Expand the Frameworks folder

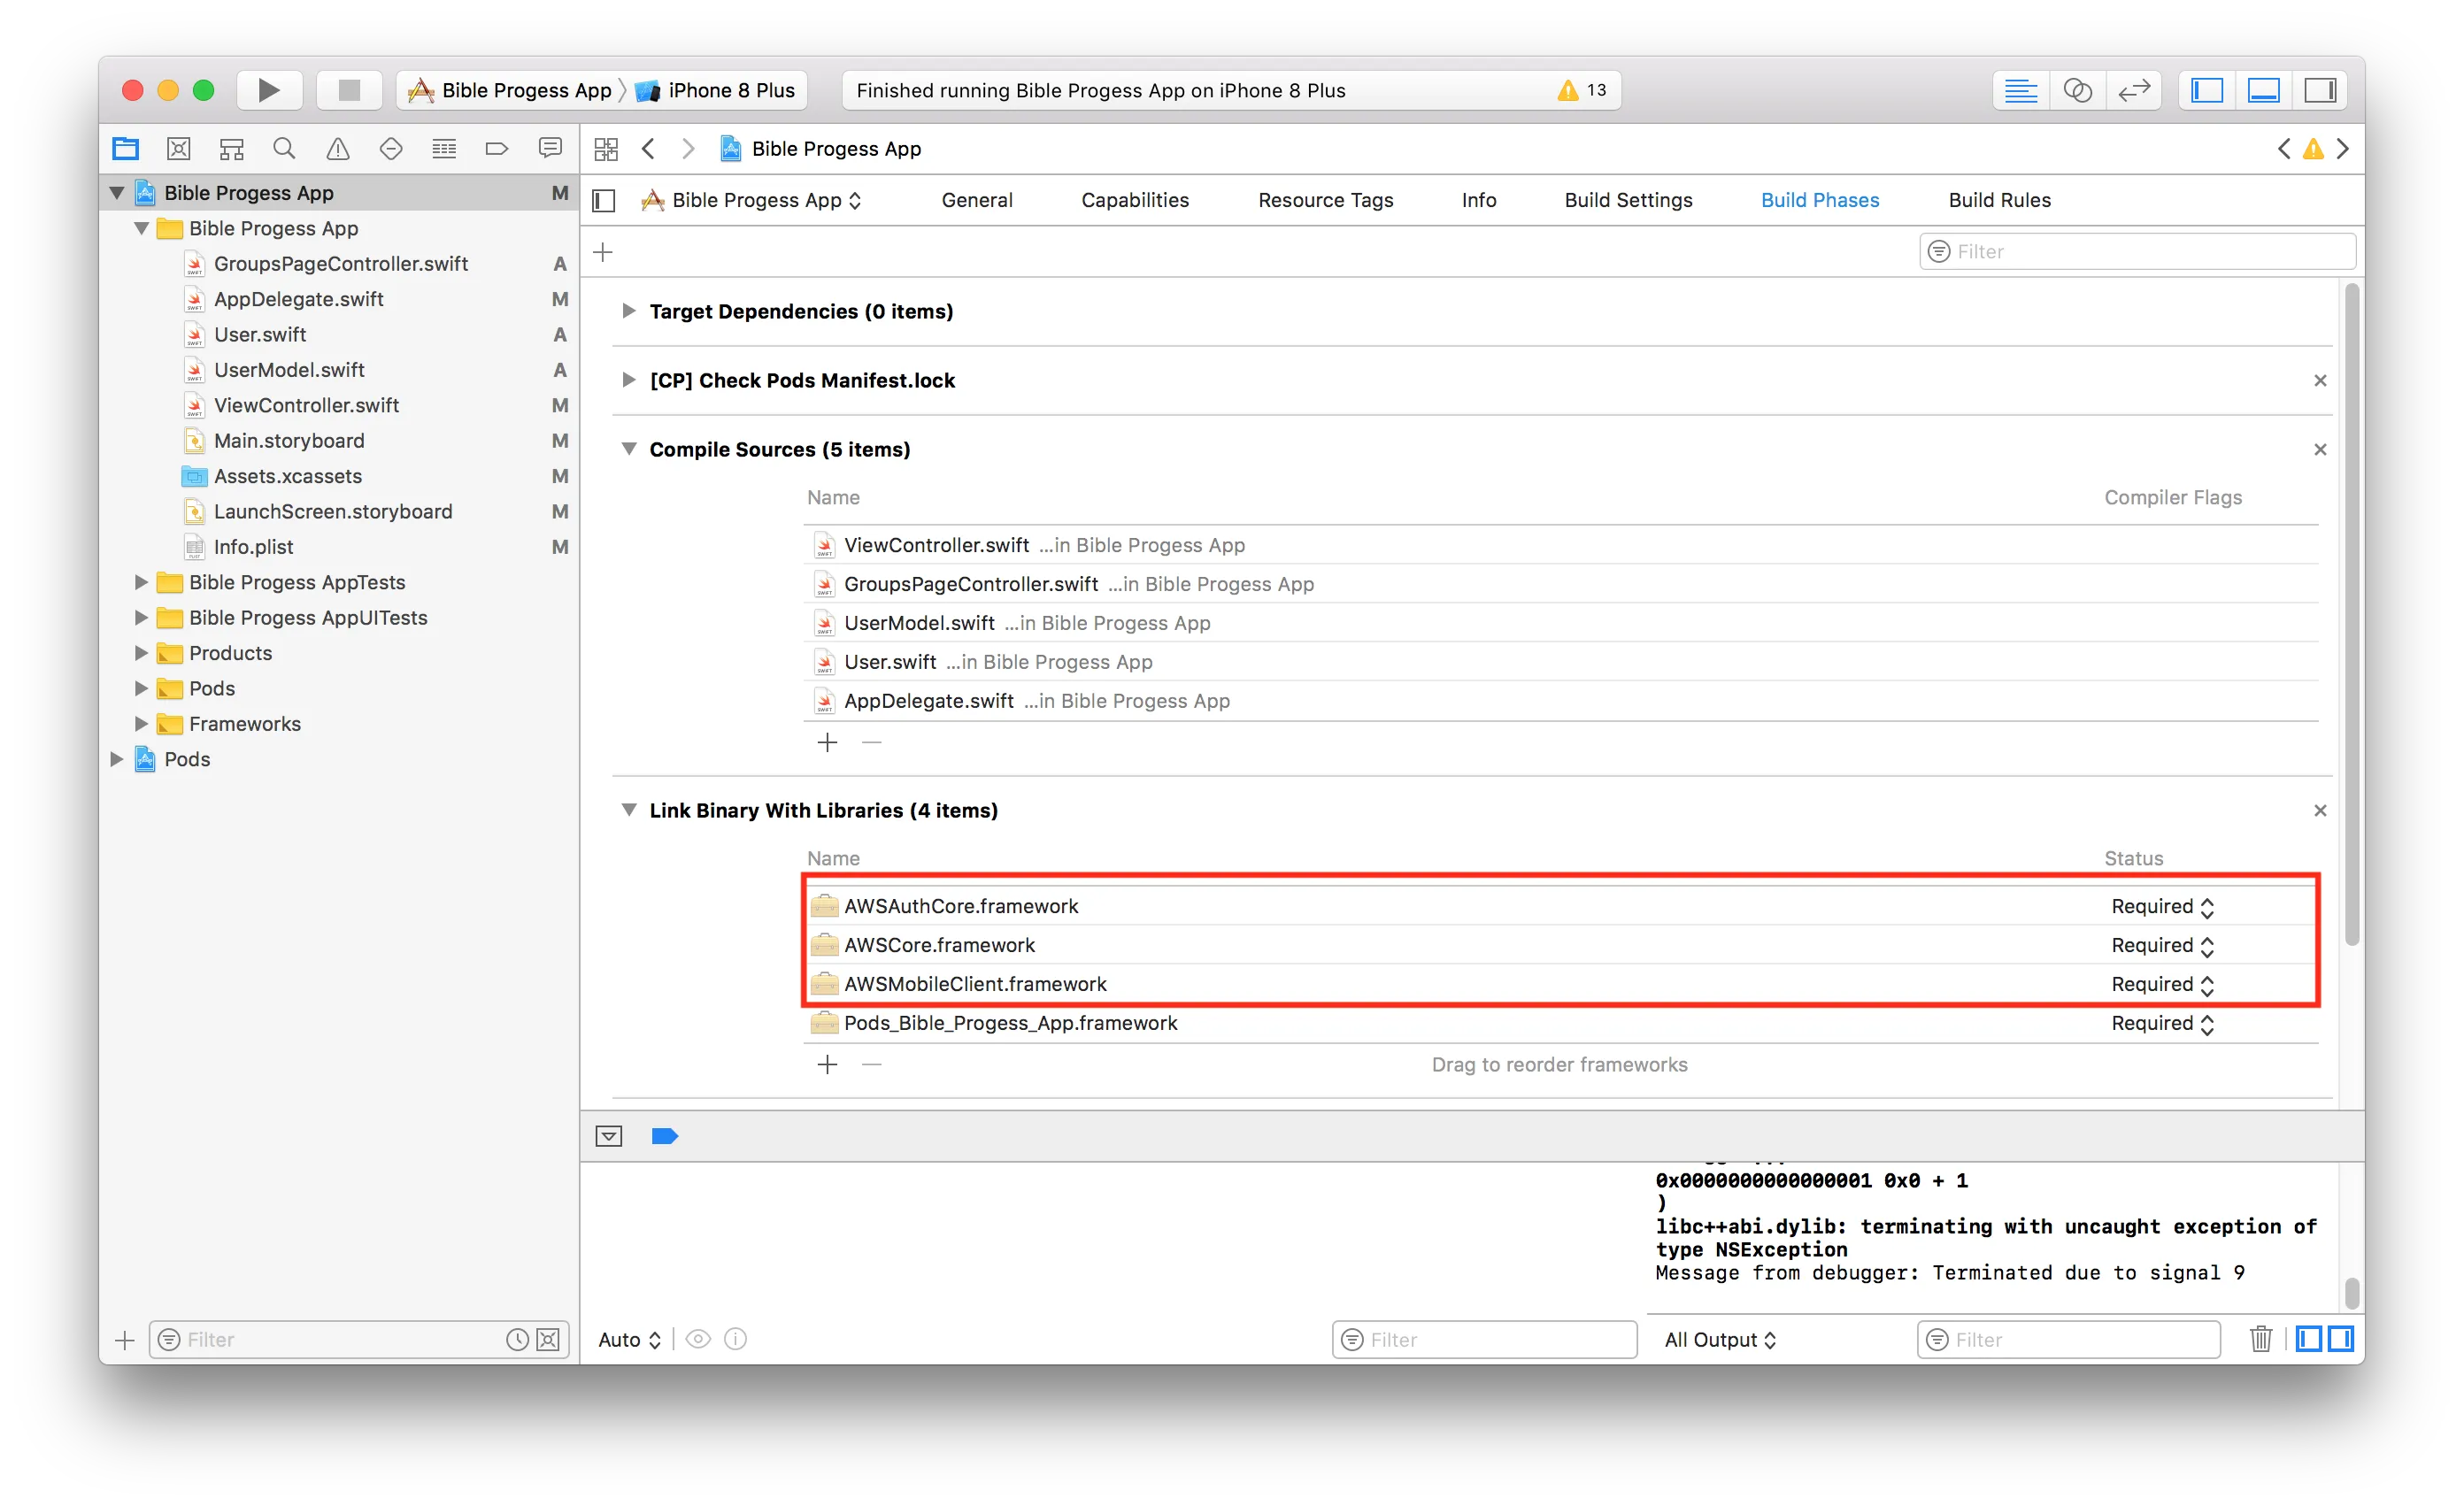(x=141, y=724)
